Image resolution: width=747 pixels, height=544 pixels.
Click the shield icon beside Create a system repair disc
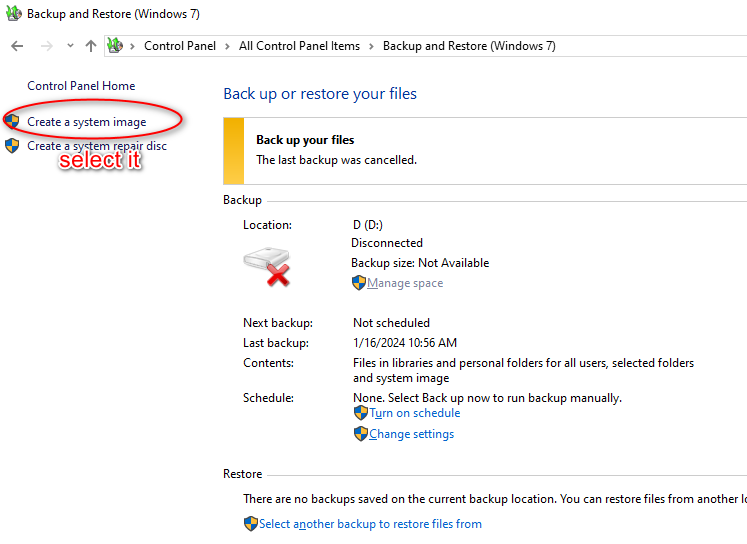pyautogui.click(x=12, y=146)
